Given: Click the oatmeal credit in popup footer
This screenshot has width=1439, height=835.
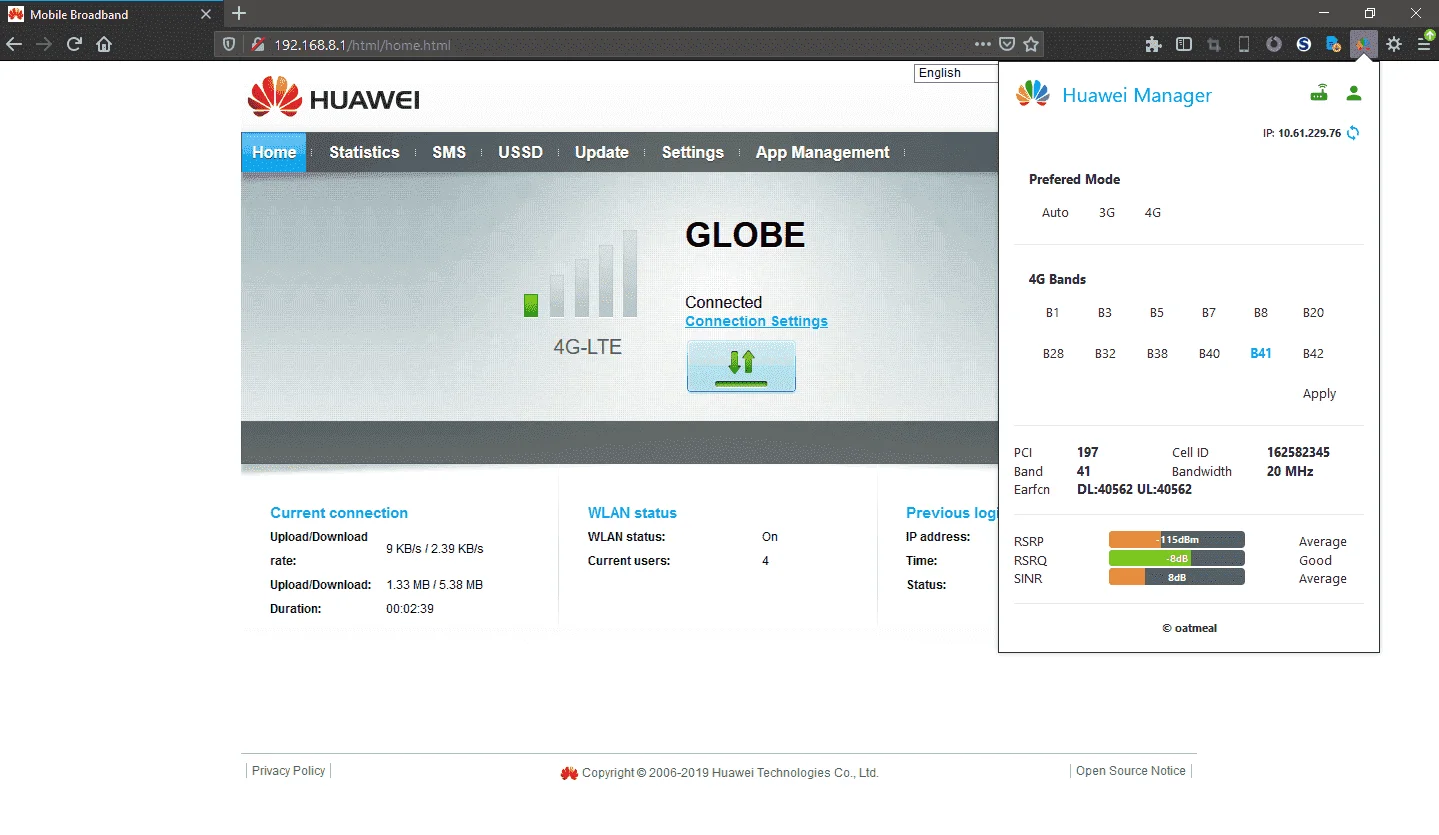Looking at the screenshot, I should click(x=1189, y=628).
